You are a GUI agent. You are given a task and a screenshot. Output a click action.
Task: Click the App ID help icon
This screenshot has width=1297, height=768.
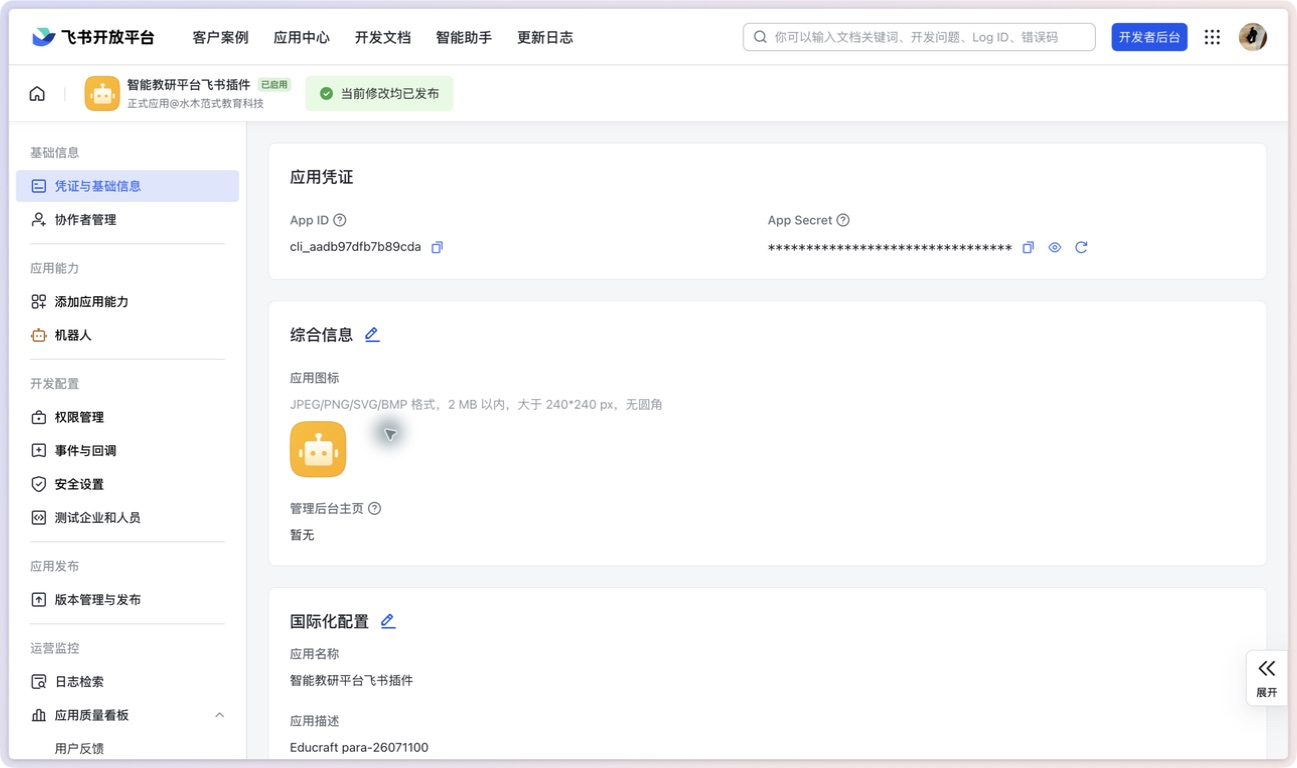[x=340, y=220]
